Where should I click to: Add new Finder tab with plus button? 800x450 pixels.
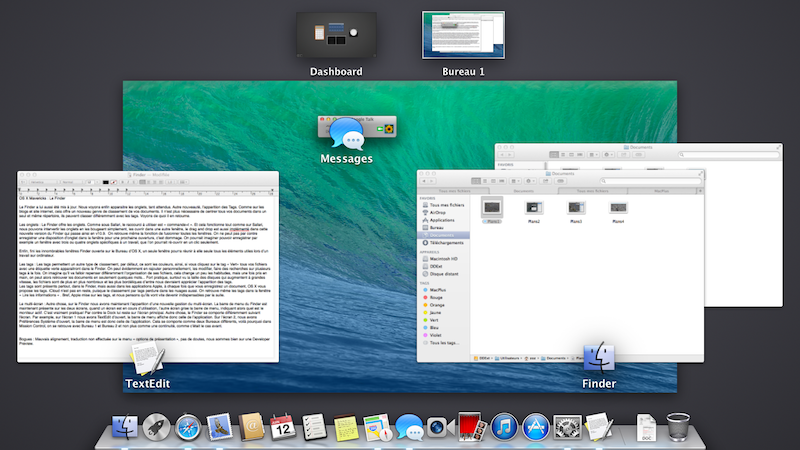click(x=700, y=191)
